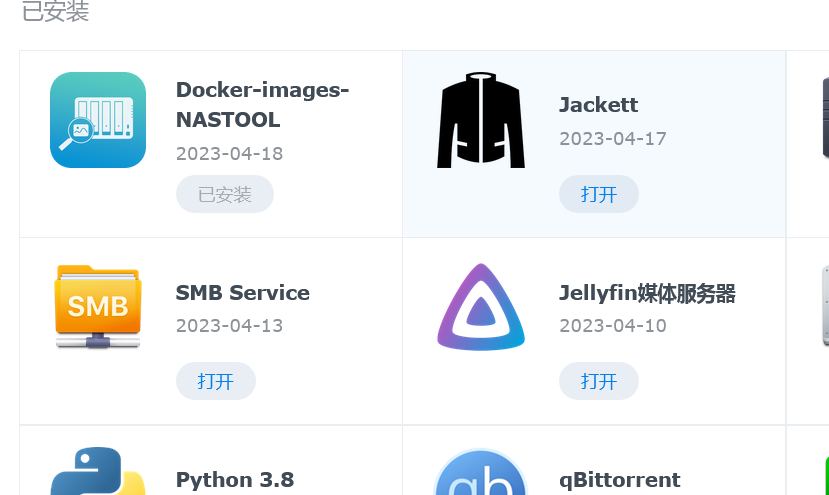Click the Jellyfin date 2023-04-10
Viewport: 829px width, 495px height.
point(613,326)
